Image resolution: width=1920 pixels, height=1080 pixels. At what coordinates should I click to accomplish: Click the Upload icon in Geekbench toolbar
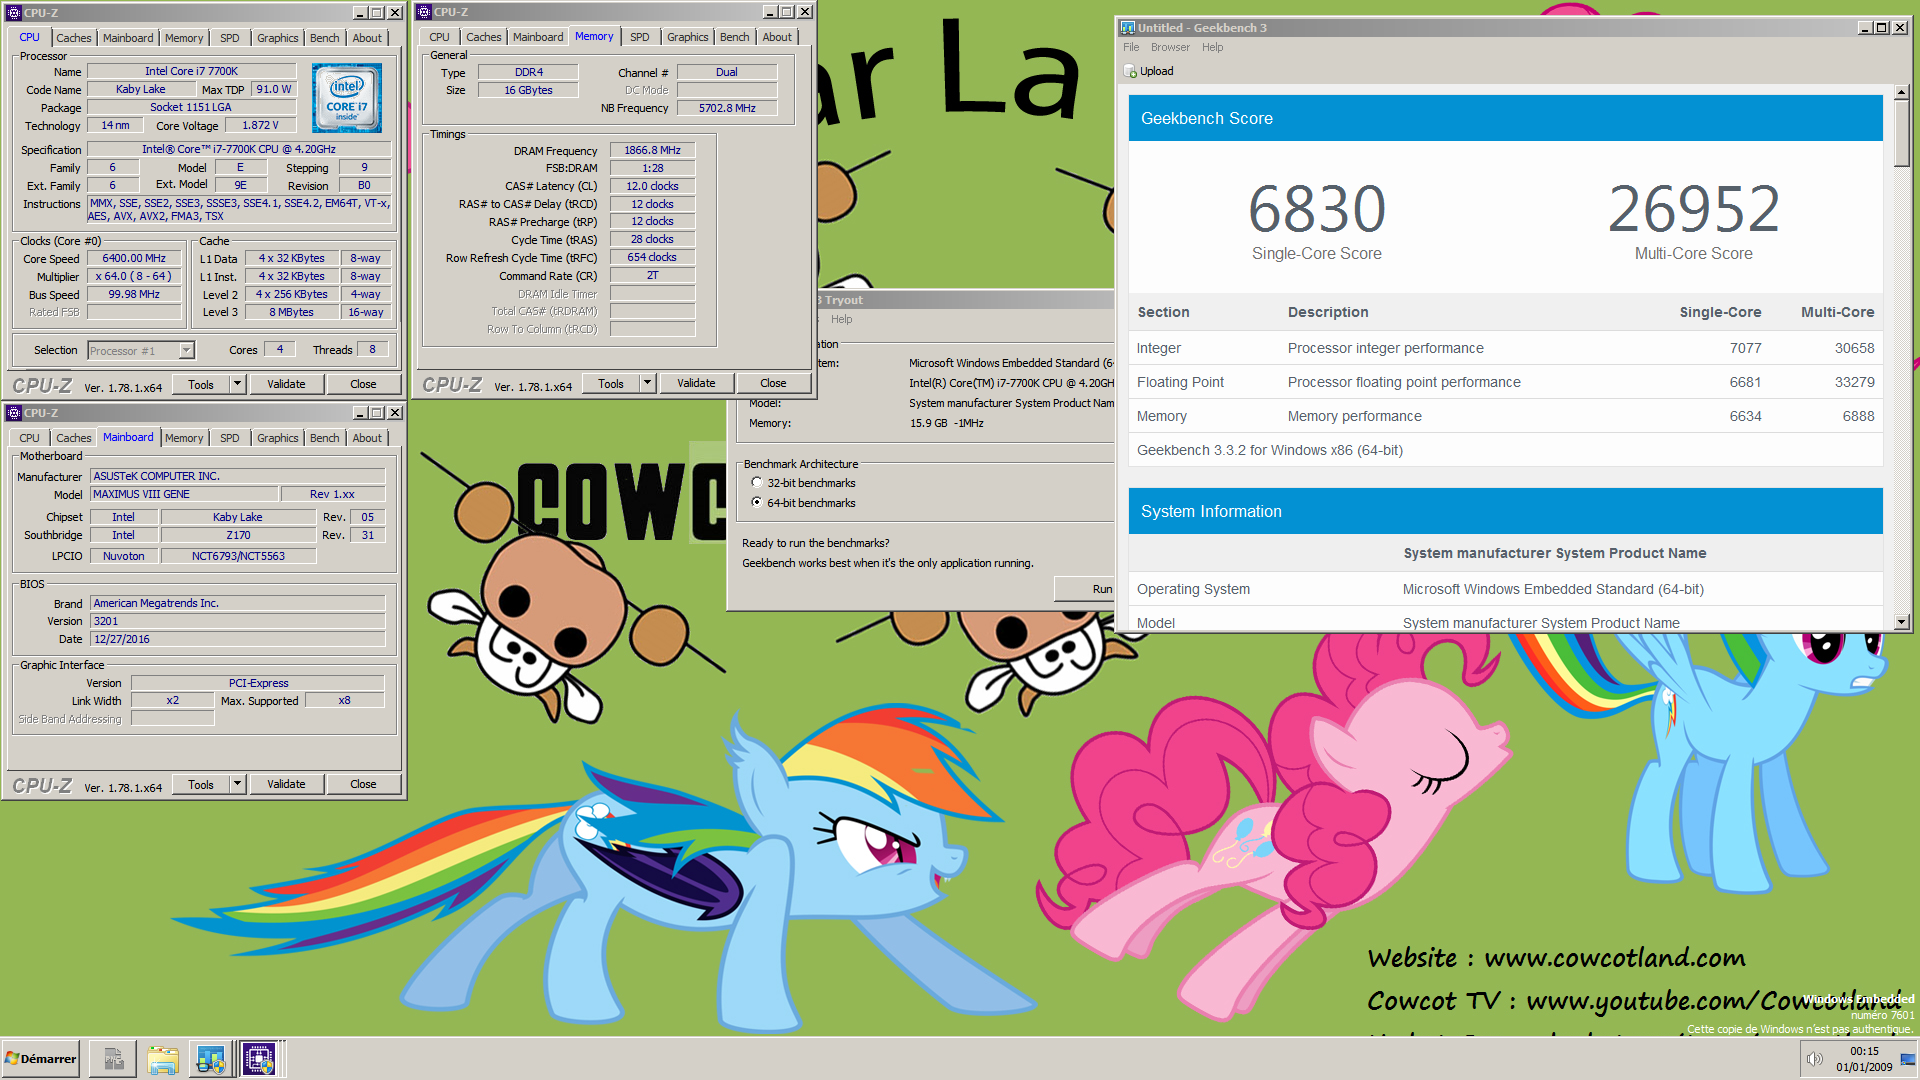pyautogui.click(x=1130, y=72)
